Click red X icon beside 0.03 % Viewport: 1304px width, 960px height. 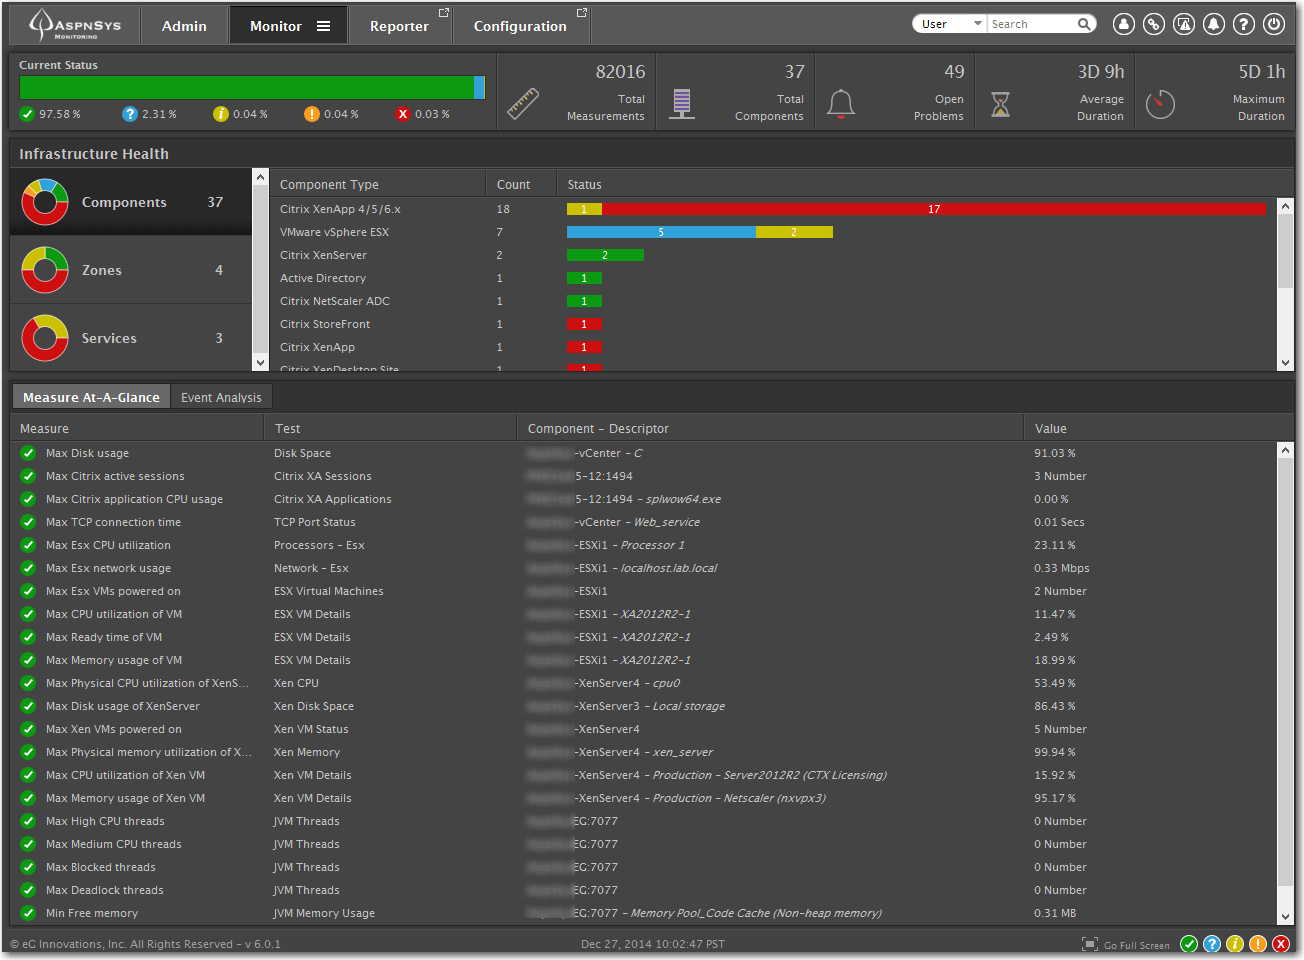(403, 114)
